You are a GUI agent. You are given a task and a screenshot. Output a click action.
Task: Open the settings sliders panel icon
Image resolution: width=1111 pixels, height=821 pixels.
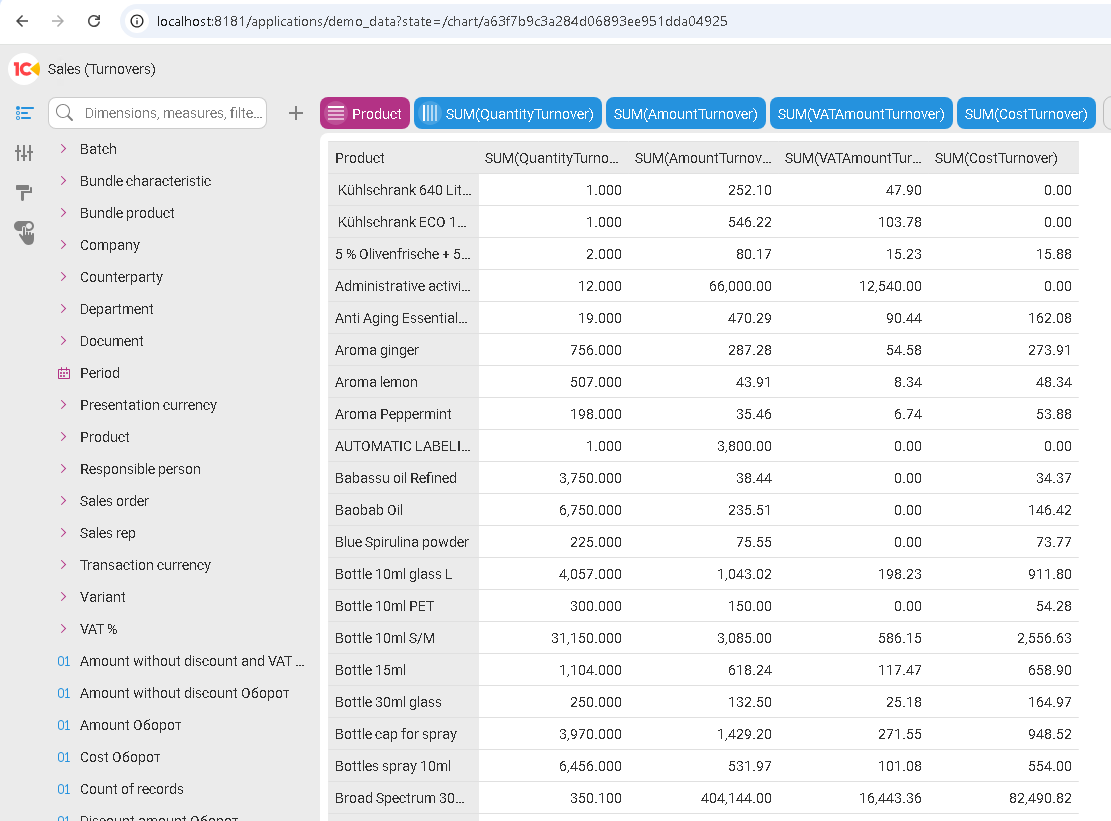[x=25, y=153]
